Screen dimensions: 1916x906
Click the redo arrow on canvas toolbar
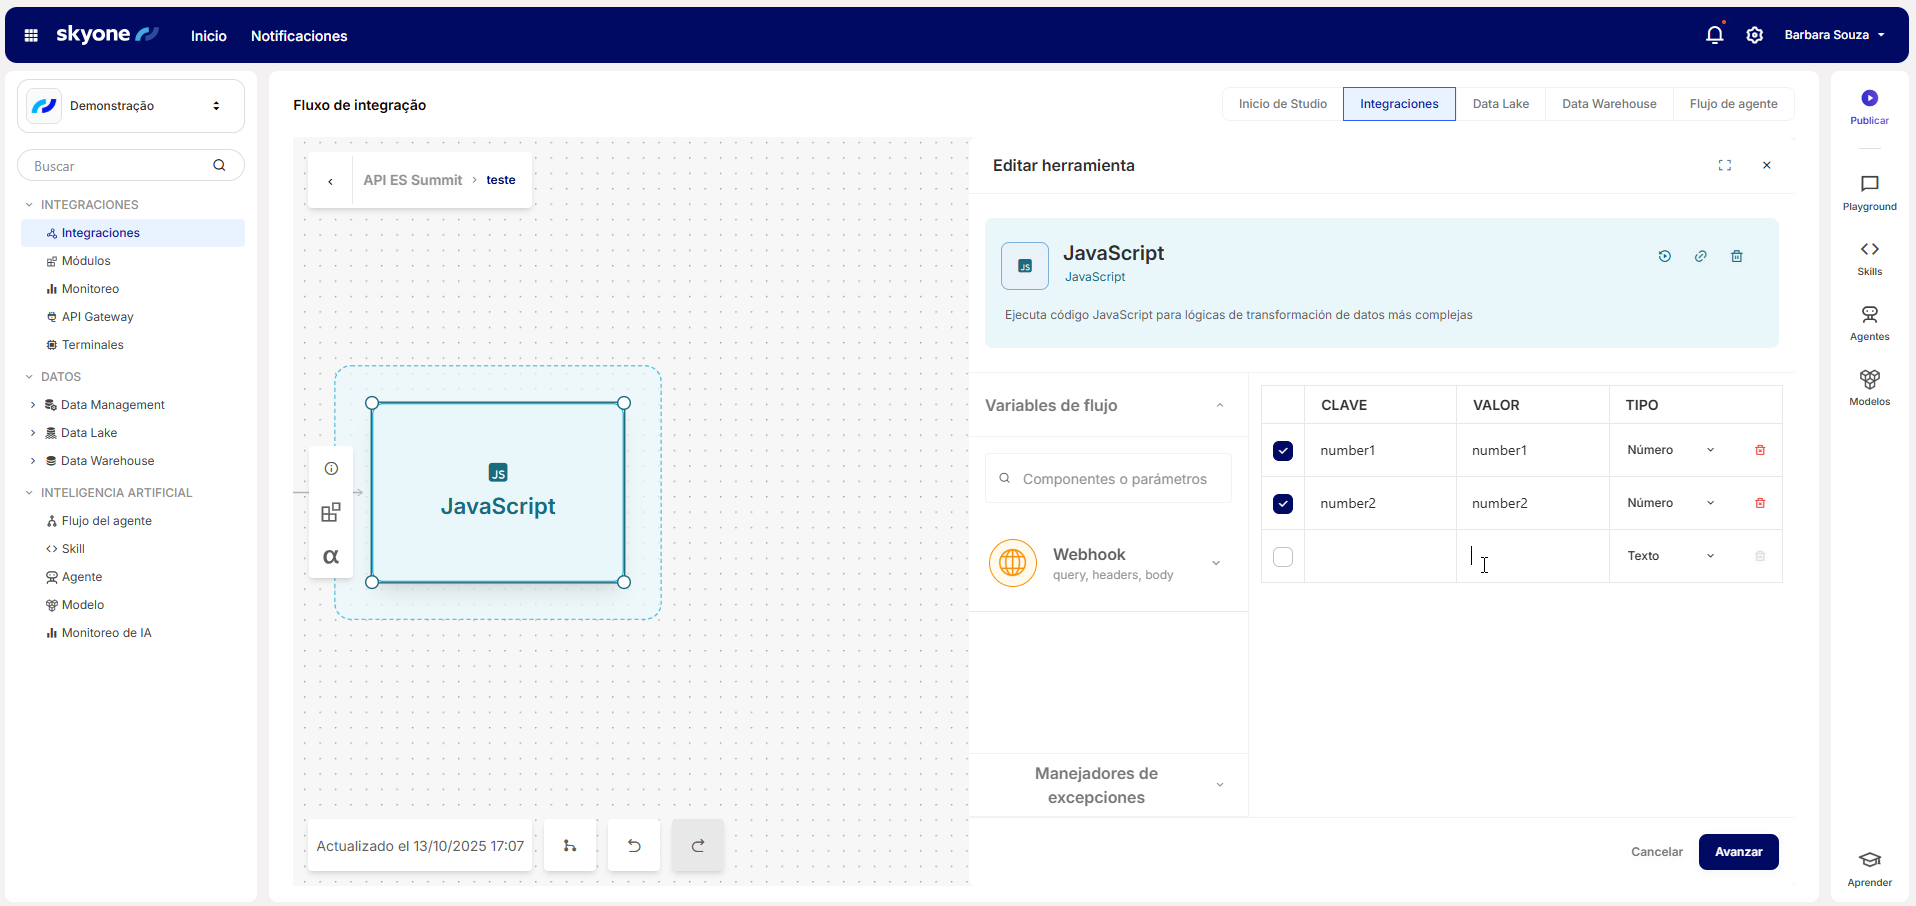pos(698,846)
